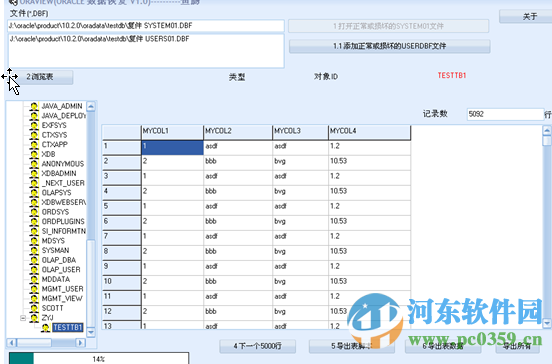Click tree horizontal scrollbar right arrow
552x364 pixels.
81,343
